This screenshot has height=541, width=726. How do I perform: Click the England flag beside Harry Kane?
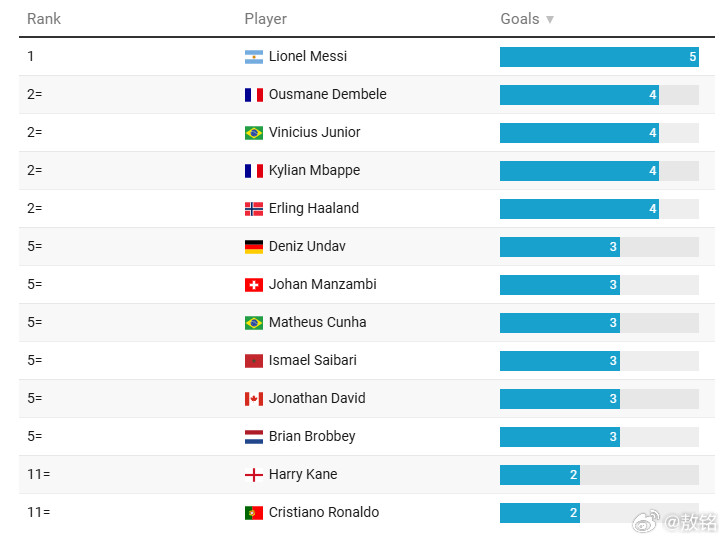(x=254, y=475)
